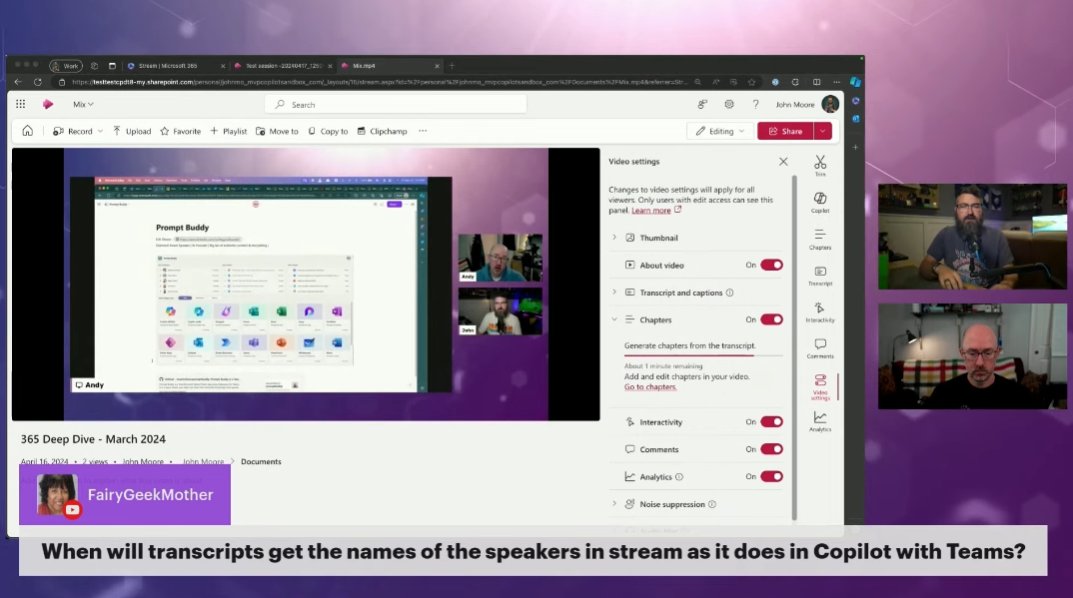Screen dimensions: 1073x598
Task: Click Move to in command bar
Action: point(277,131)
